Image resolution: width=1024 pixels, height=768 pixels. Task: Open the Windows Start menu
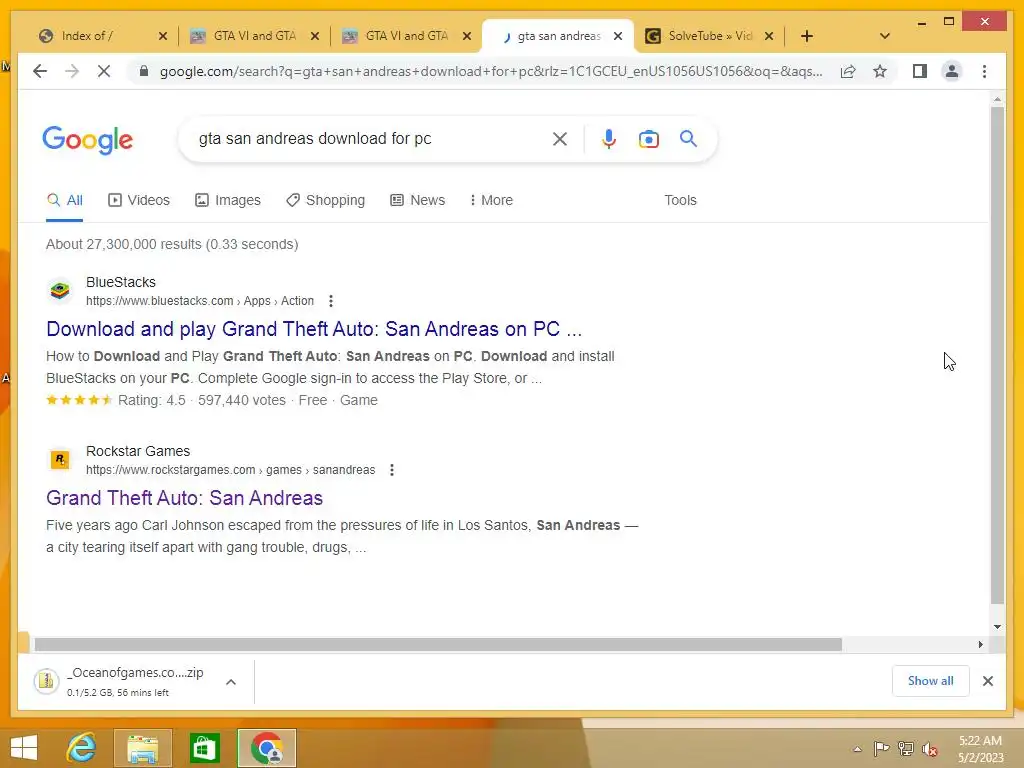point(24,748)
